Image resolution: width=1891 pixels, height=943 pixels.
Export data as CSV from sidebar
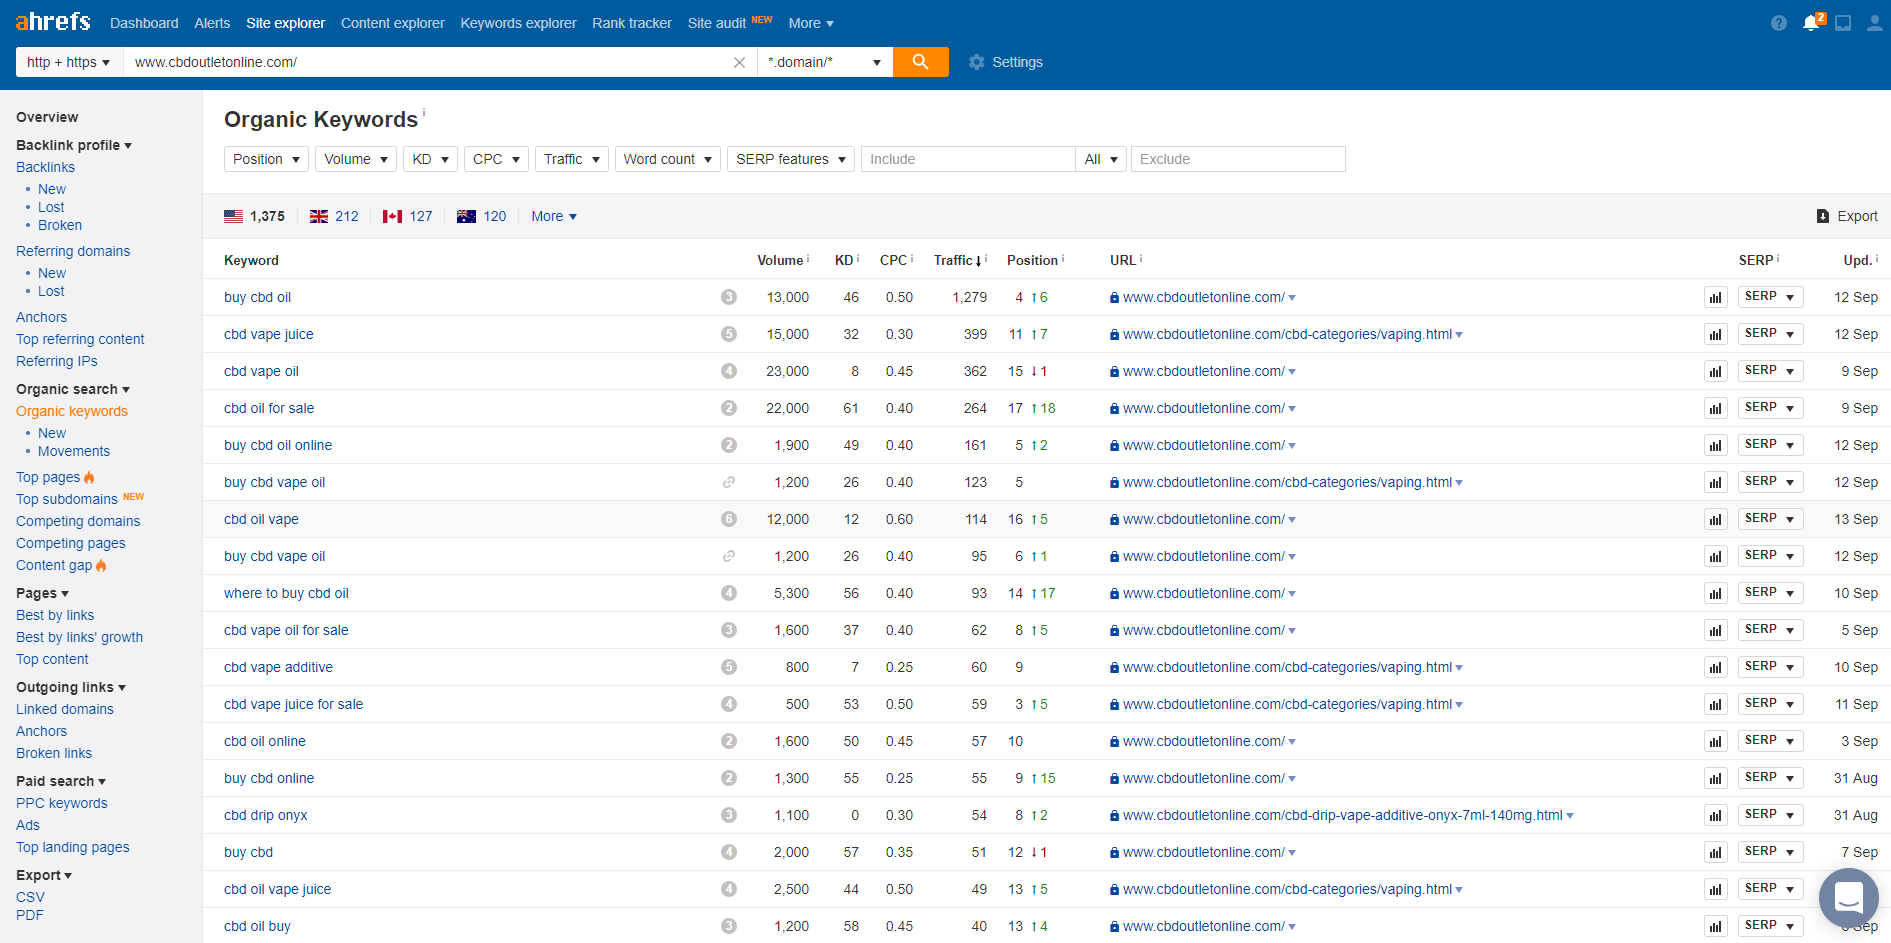tap(30, 897)
